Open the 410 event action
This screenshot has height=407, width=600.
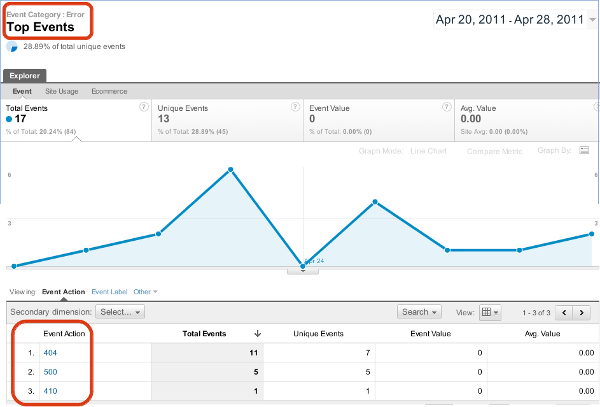[50, 391]
